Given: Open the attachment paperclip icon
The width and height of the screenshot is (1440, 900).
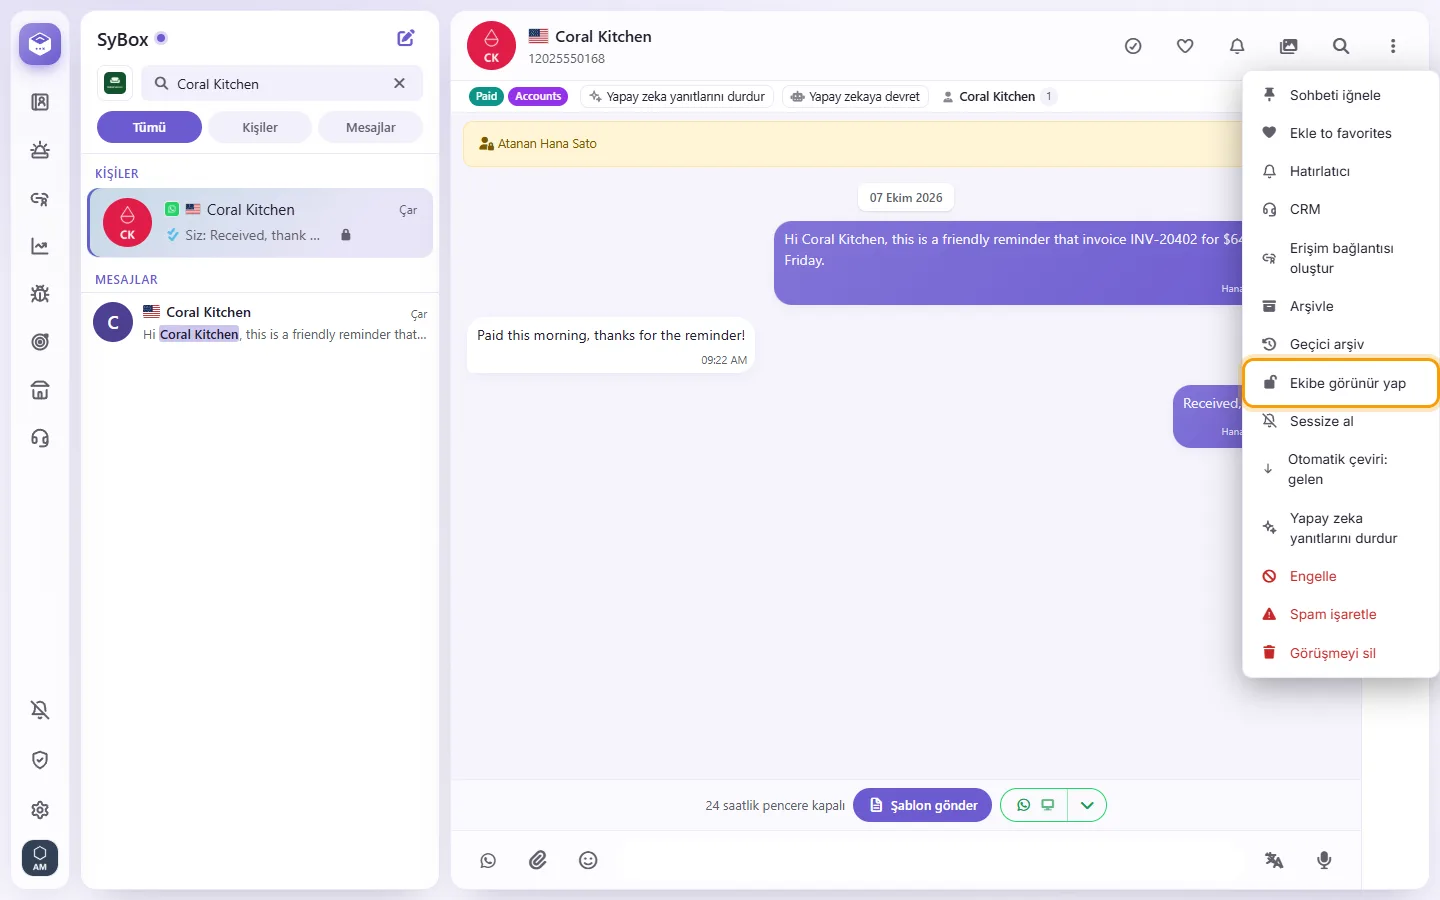Looking at the screenshot, I should (x=538, y=860).
